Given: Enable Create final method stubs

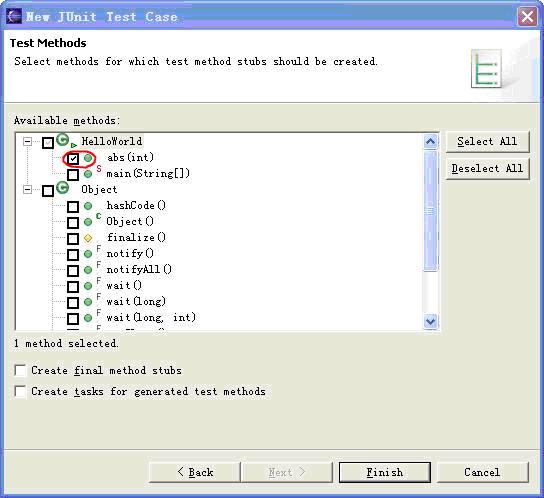Looking at the screenshot, I should click(x=20, y=370).
